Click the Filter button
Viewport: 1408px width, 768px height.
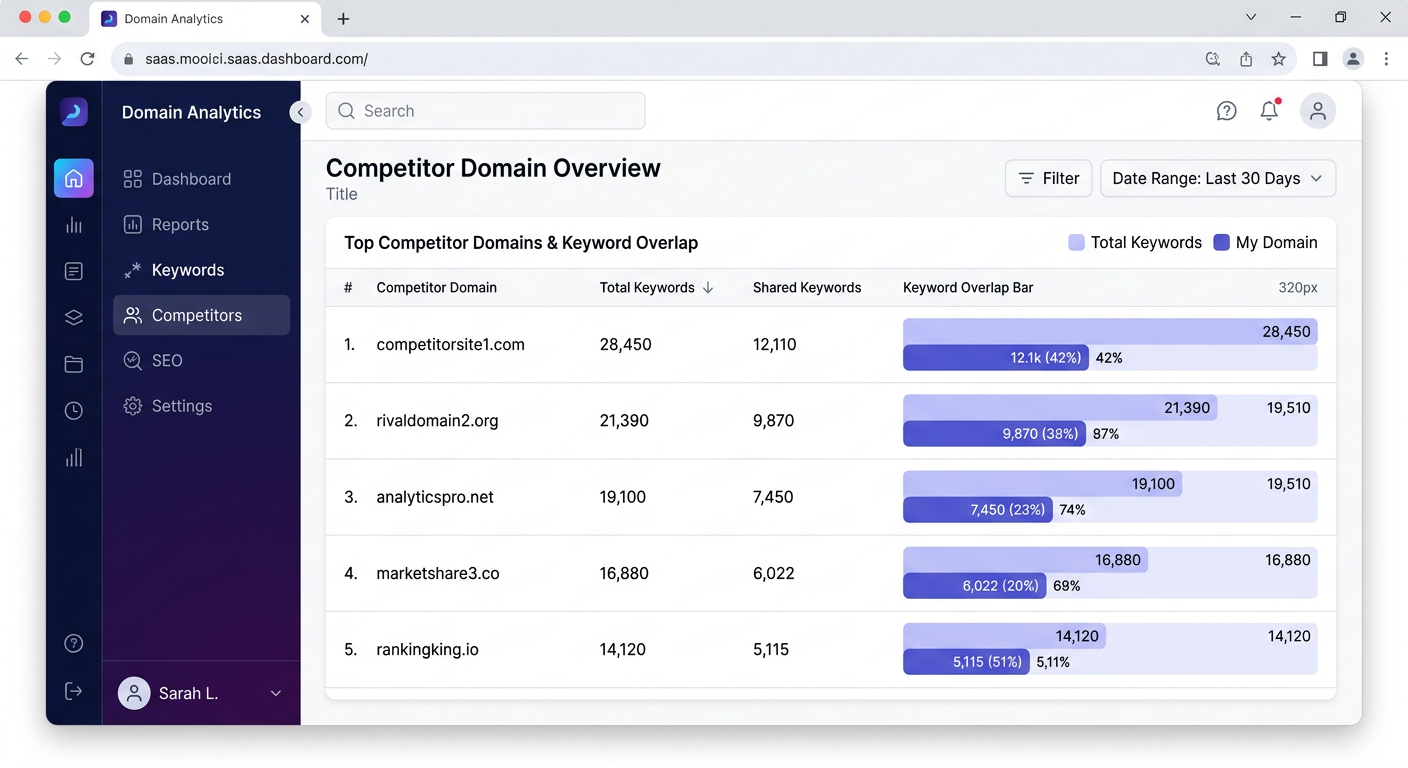[1048, 178]
